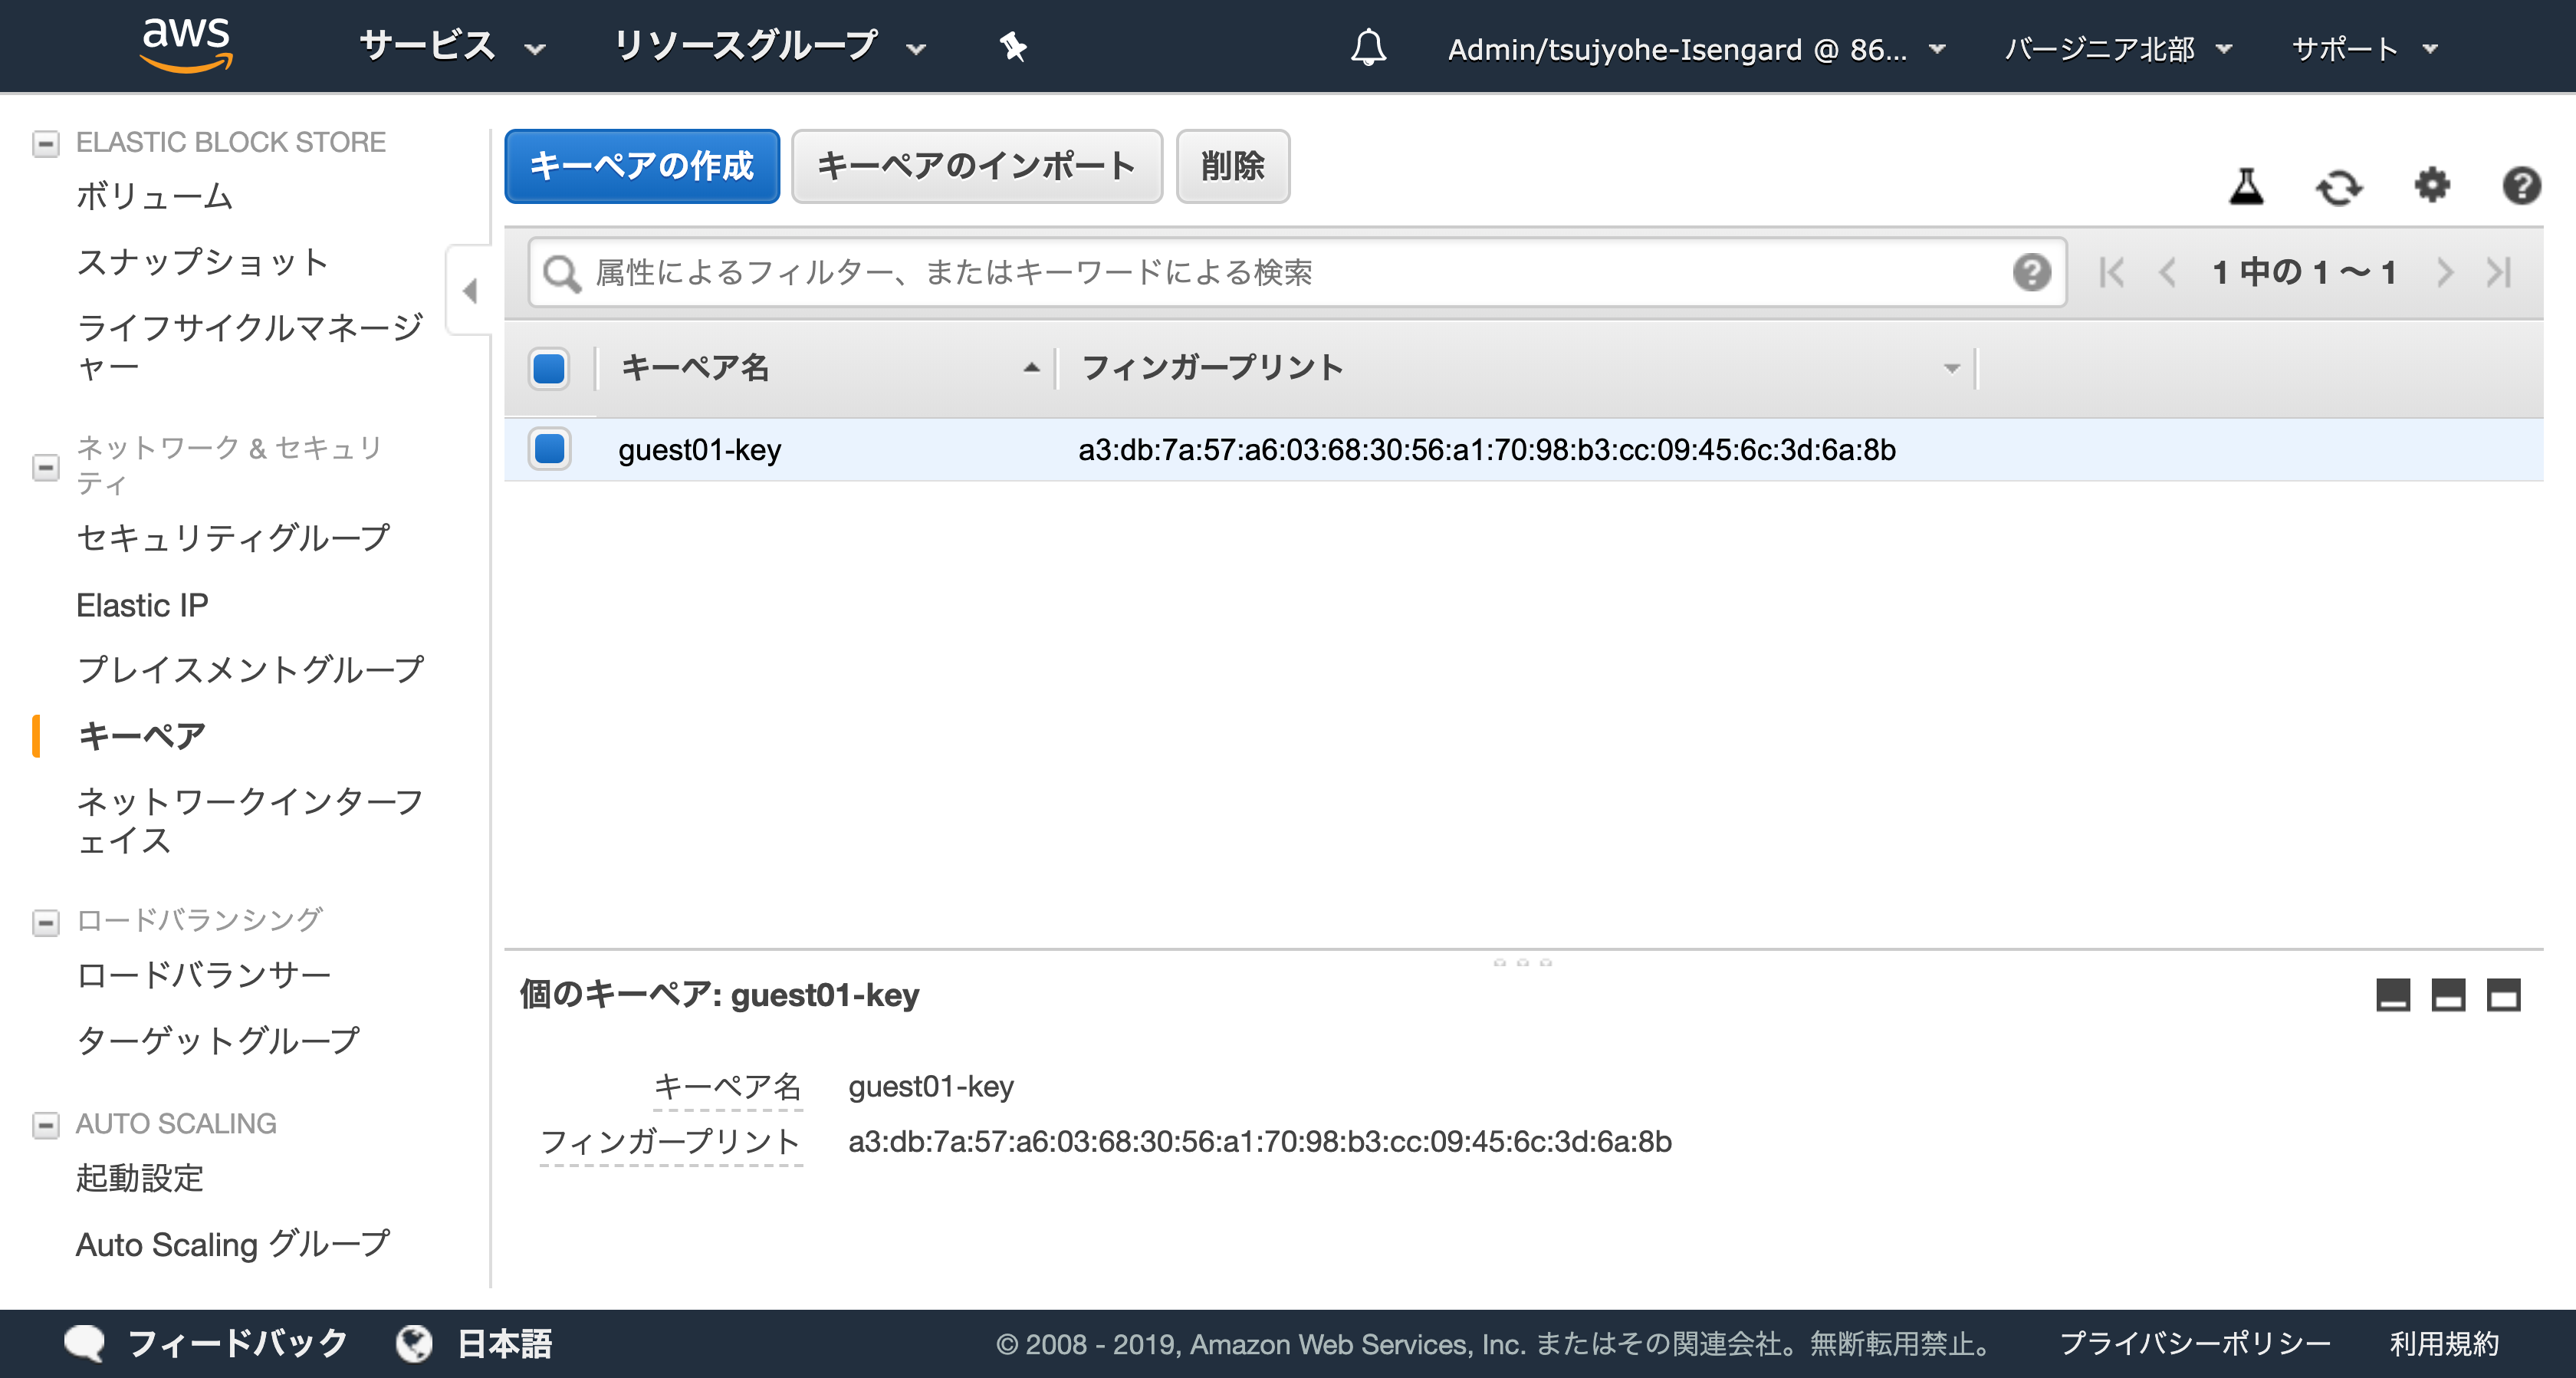Image resolution: width=2576 pixels, height=1378 pixels.
Task: Open the experiments flask icon
Action: pyautogui.click(x=2246, y=186)
